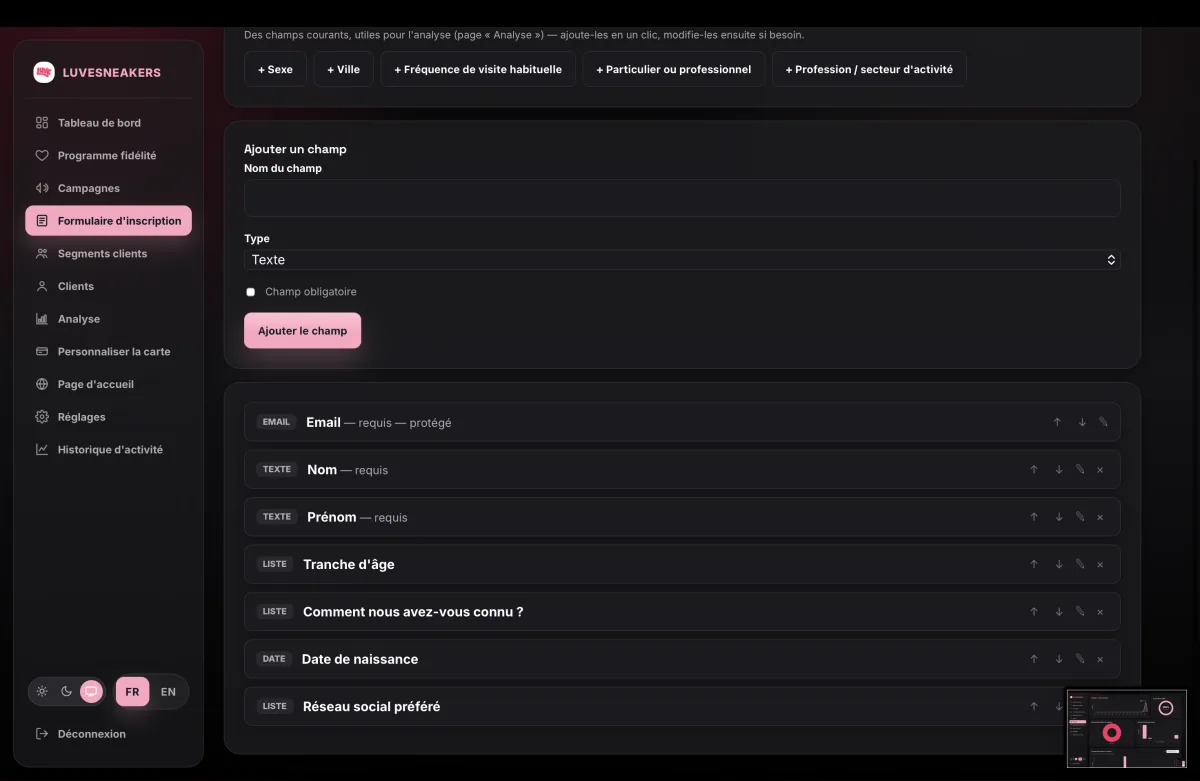
Task: Select the light theme sun icon
Action: (x=42, y=691)
